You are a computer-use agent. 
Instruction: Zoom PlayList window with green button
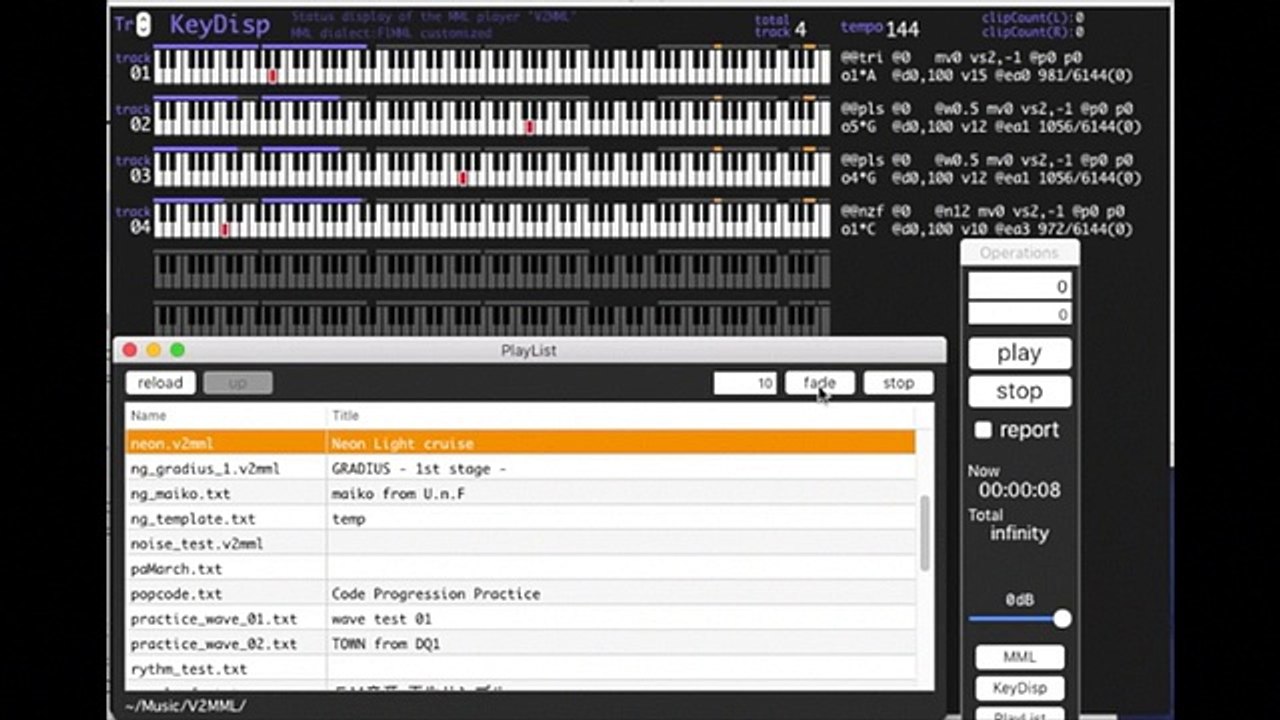(x=177, y=350)
